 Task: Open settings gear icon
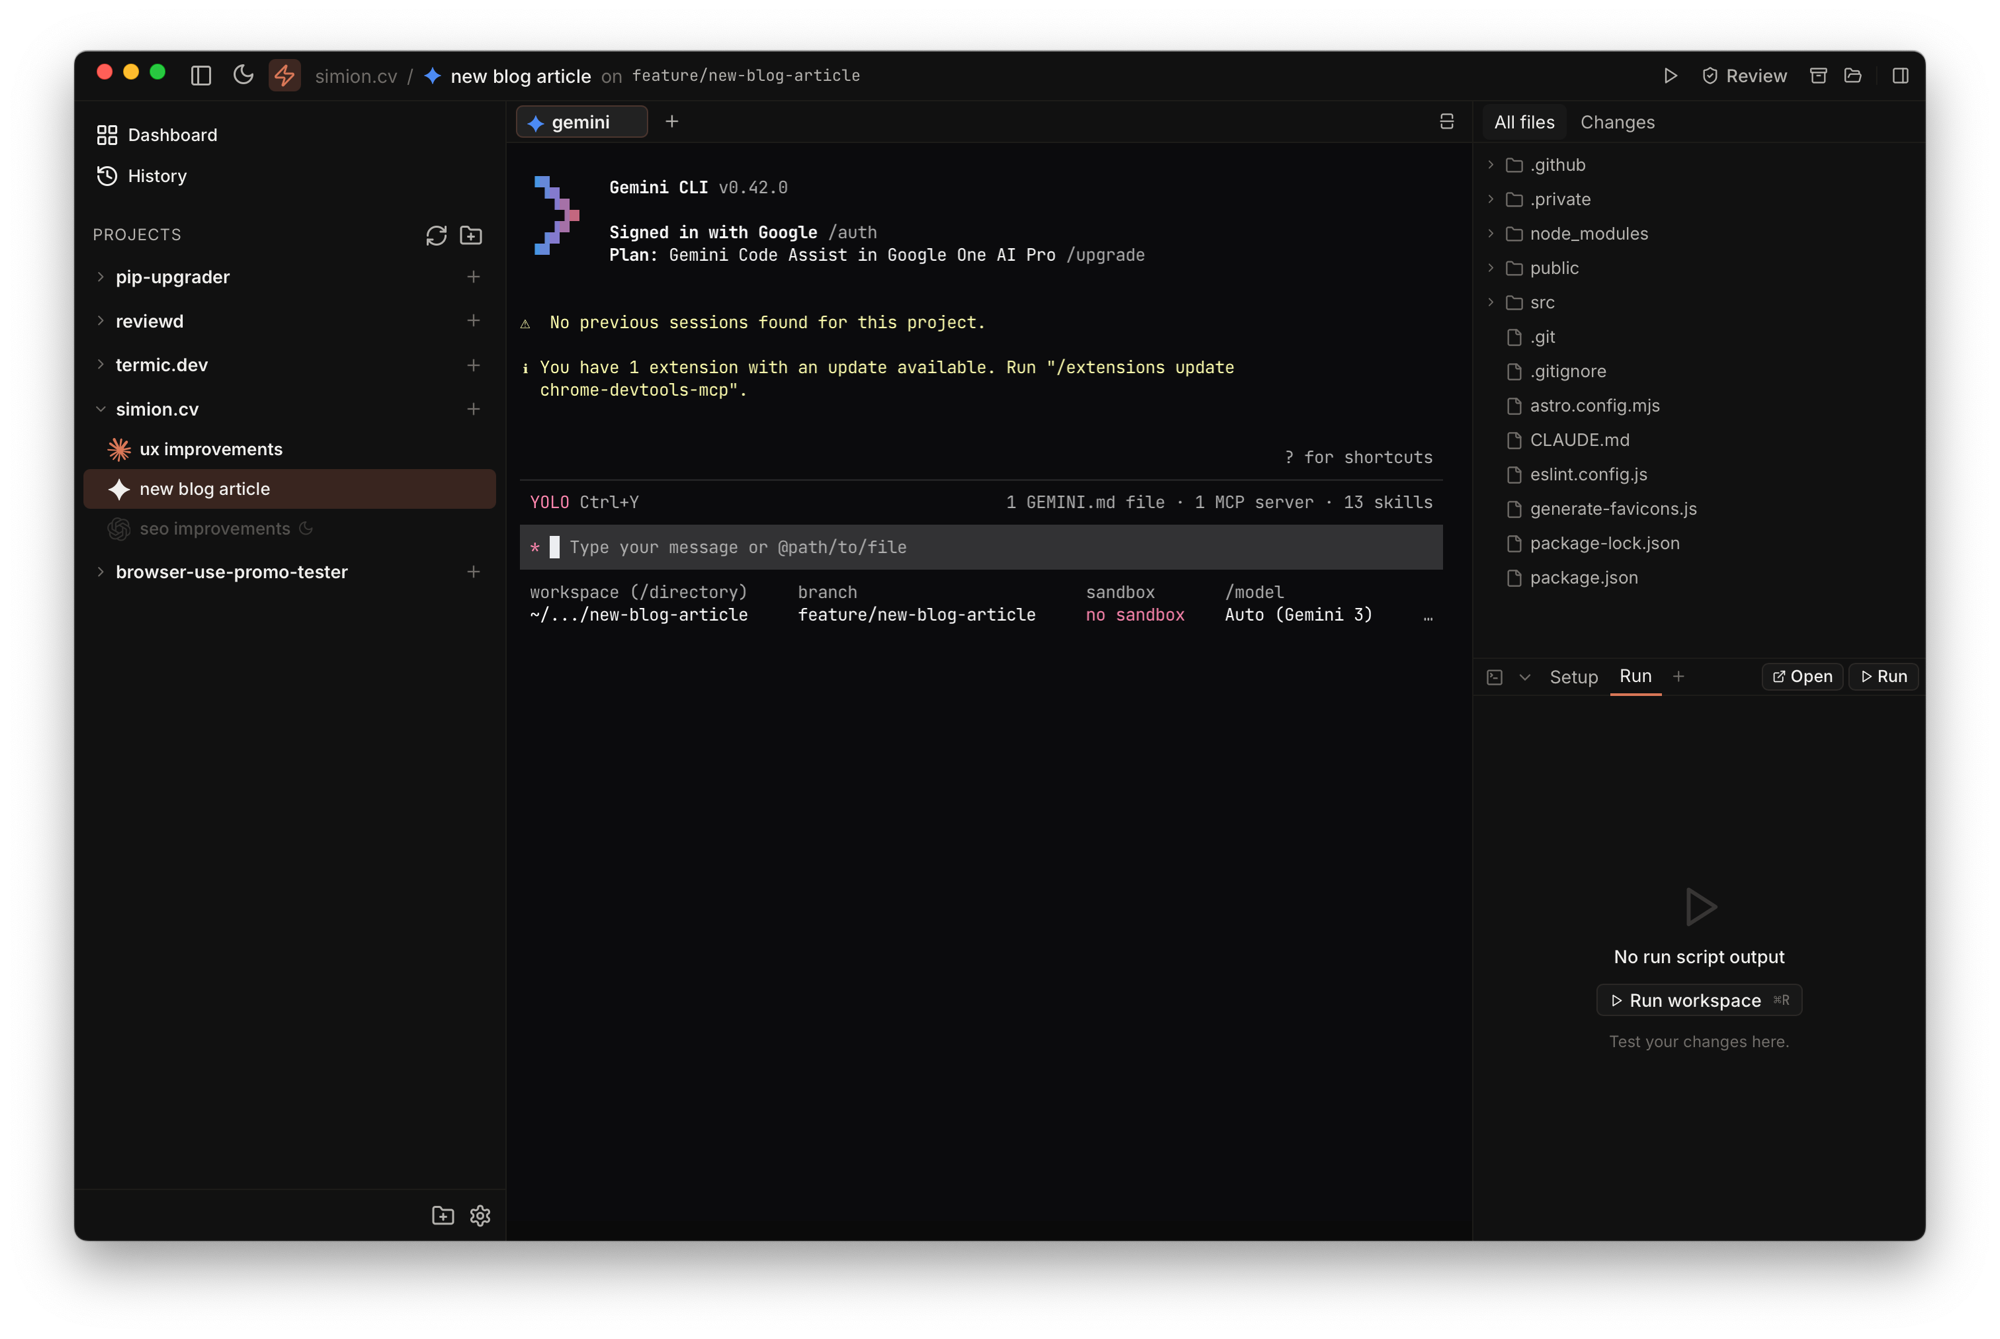480,1216
